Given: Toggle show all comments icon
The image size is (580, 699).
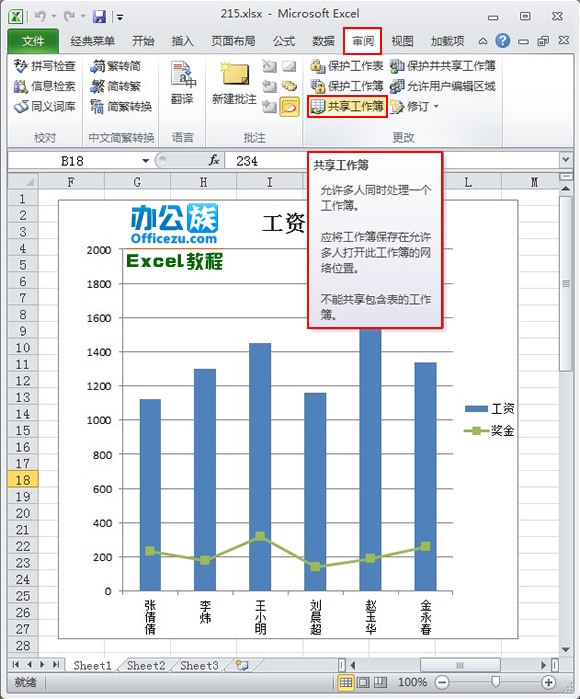Looking at the screenshot, I should [x=289, y=86].
